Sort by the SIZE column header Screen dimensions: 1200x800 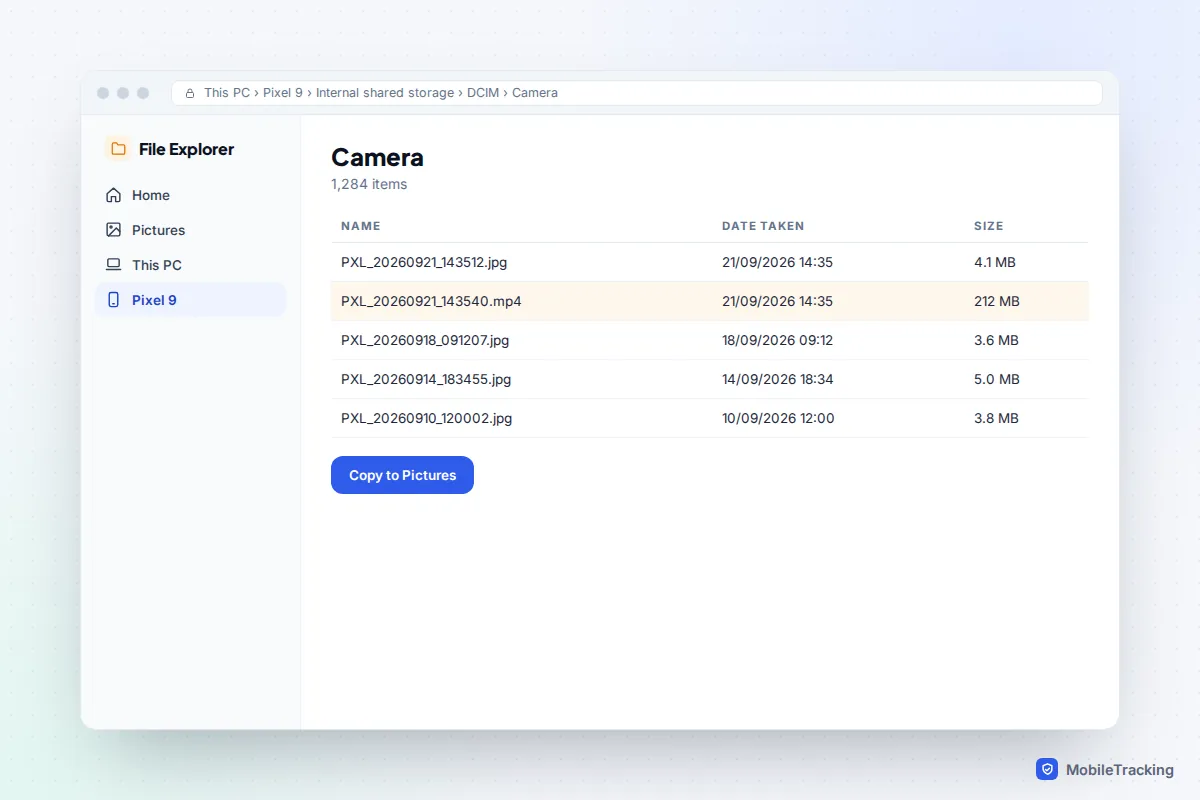989,226
